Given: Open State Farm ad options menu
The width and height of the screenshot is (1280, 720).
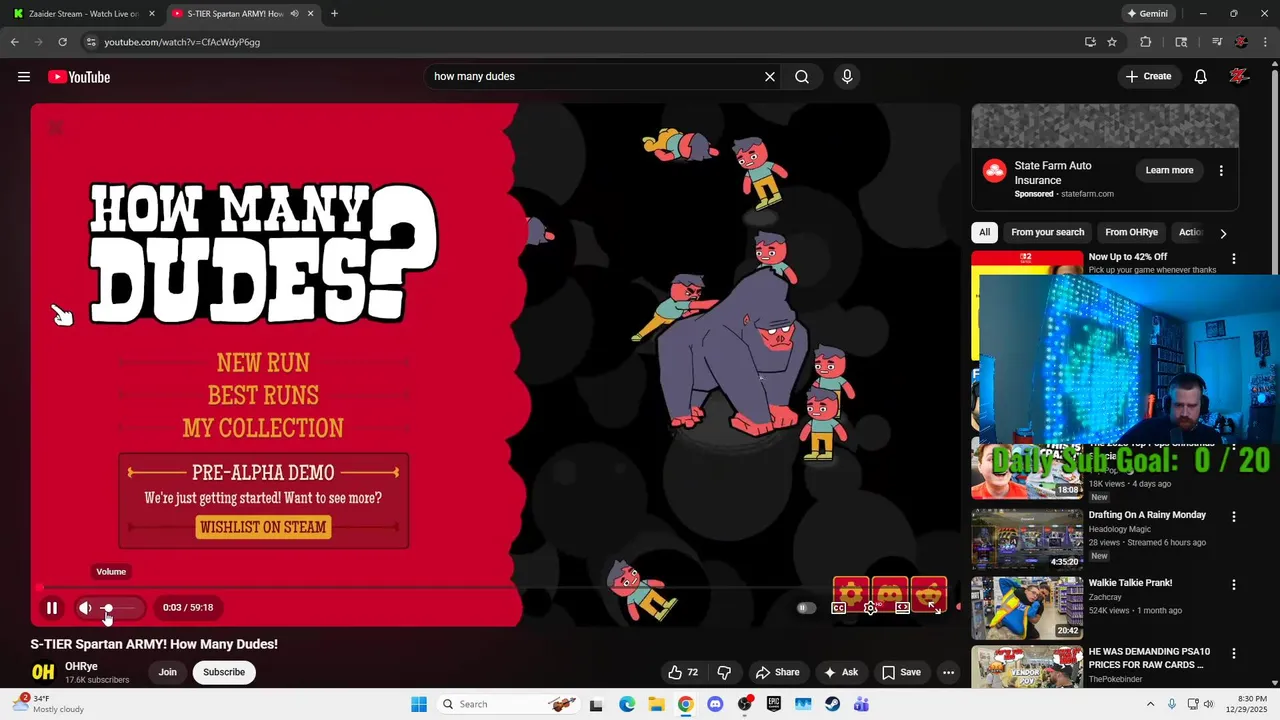Looking at the screenshot, I should pyautogui.click(x=1221, y=171).
